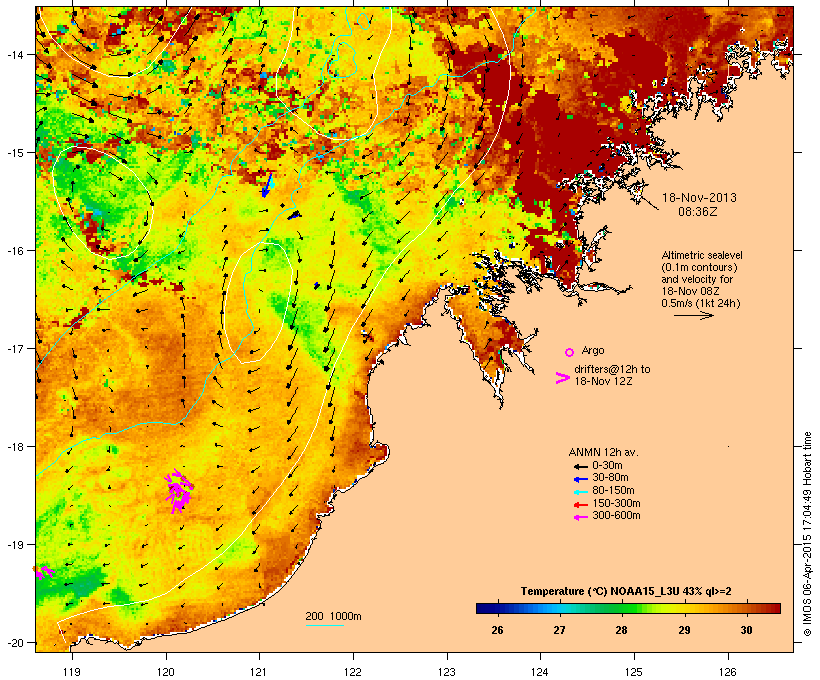
Task: Click the 18-Nov 12Z drifter date text
Action: point(603,381)
